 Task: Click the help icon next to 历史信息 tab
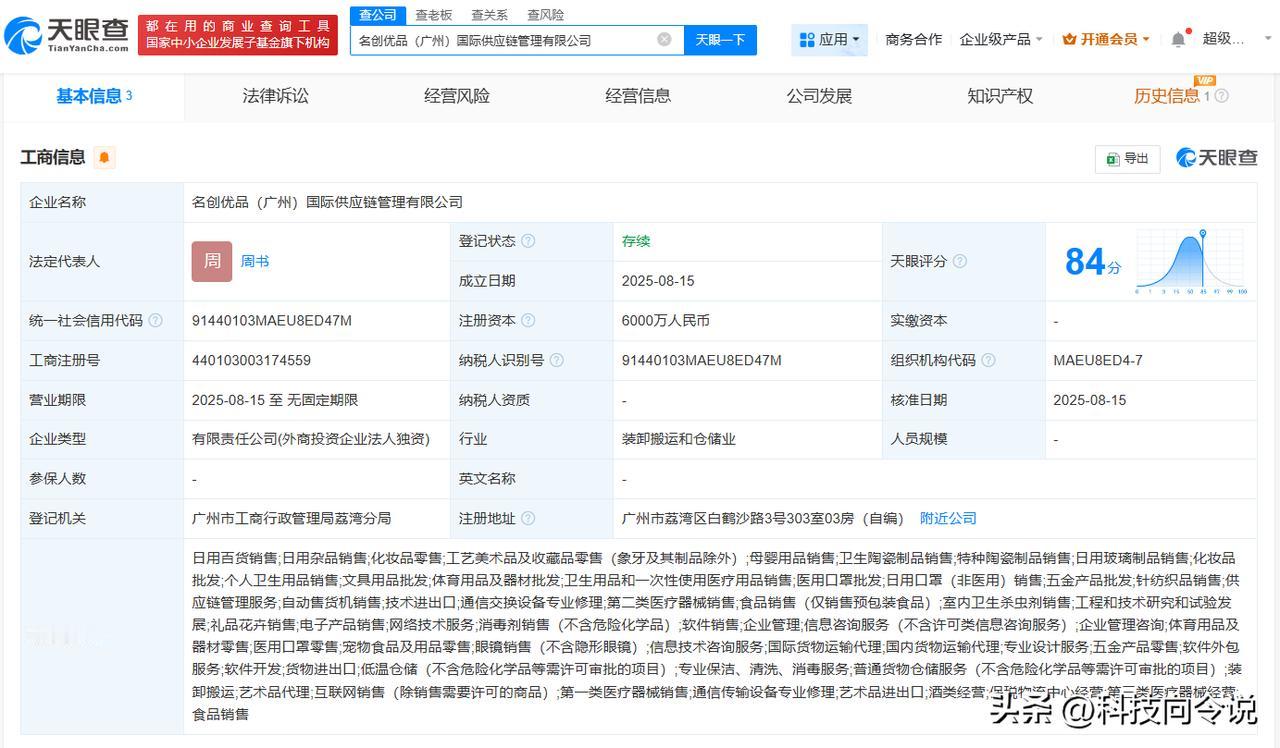(1221, 96)
